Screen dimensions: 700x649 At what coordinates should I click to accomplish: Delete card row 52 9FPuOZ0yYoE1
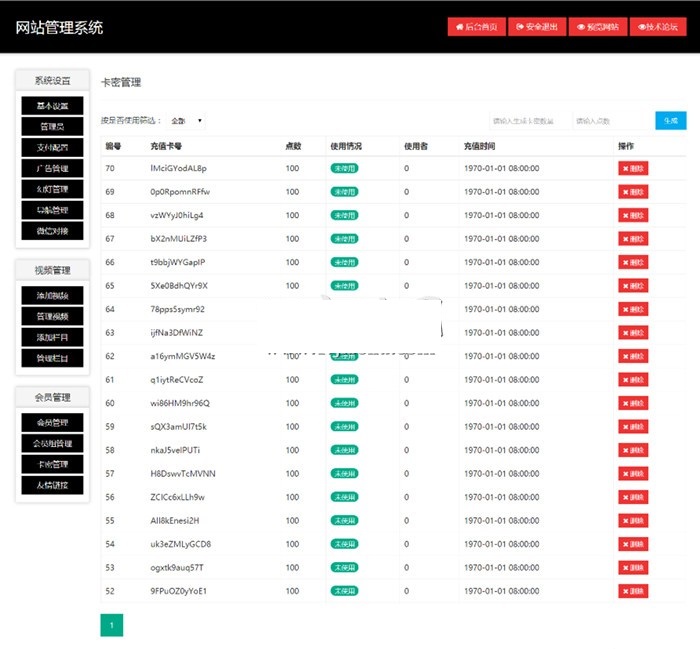[x=633, y=591]
